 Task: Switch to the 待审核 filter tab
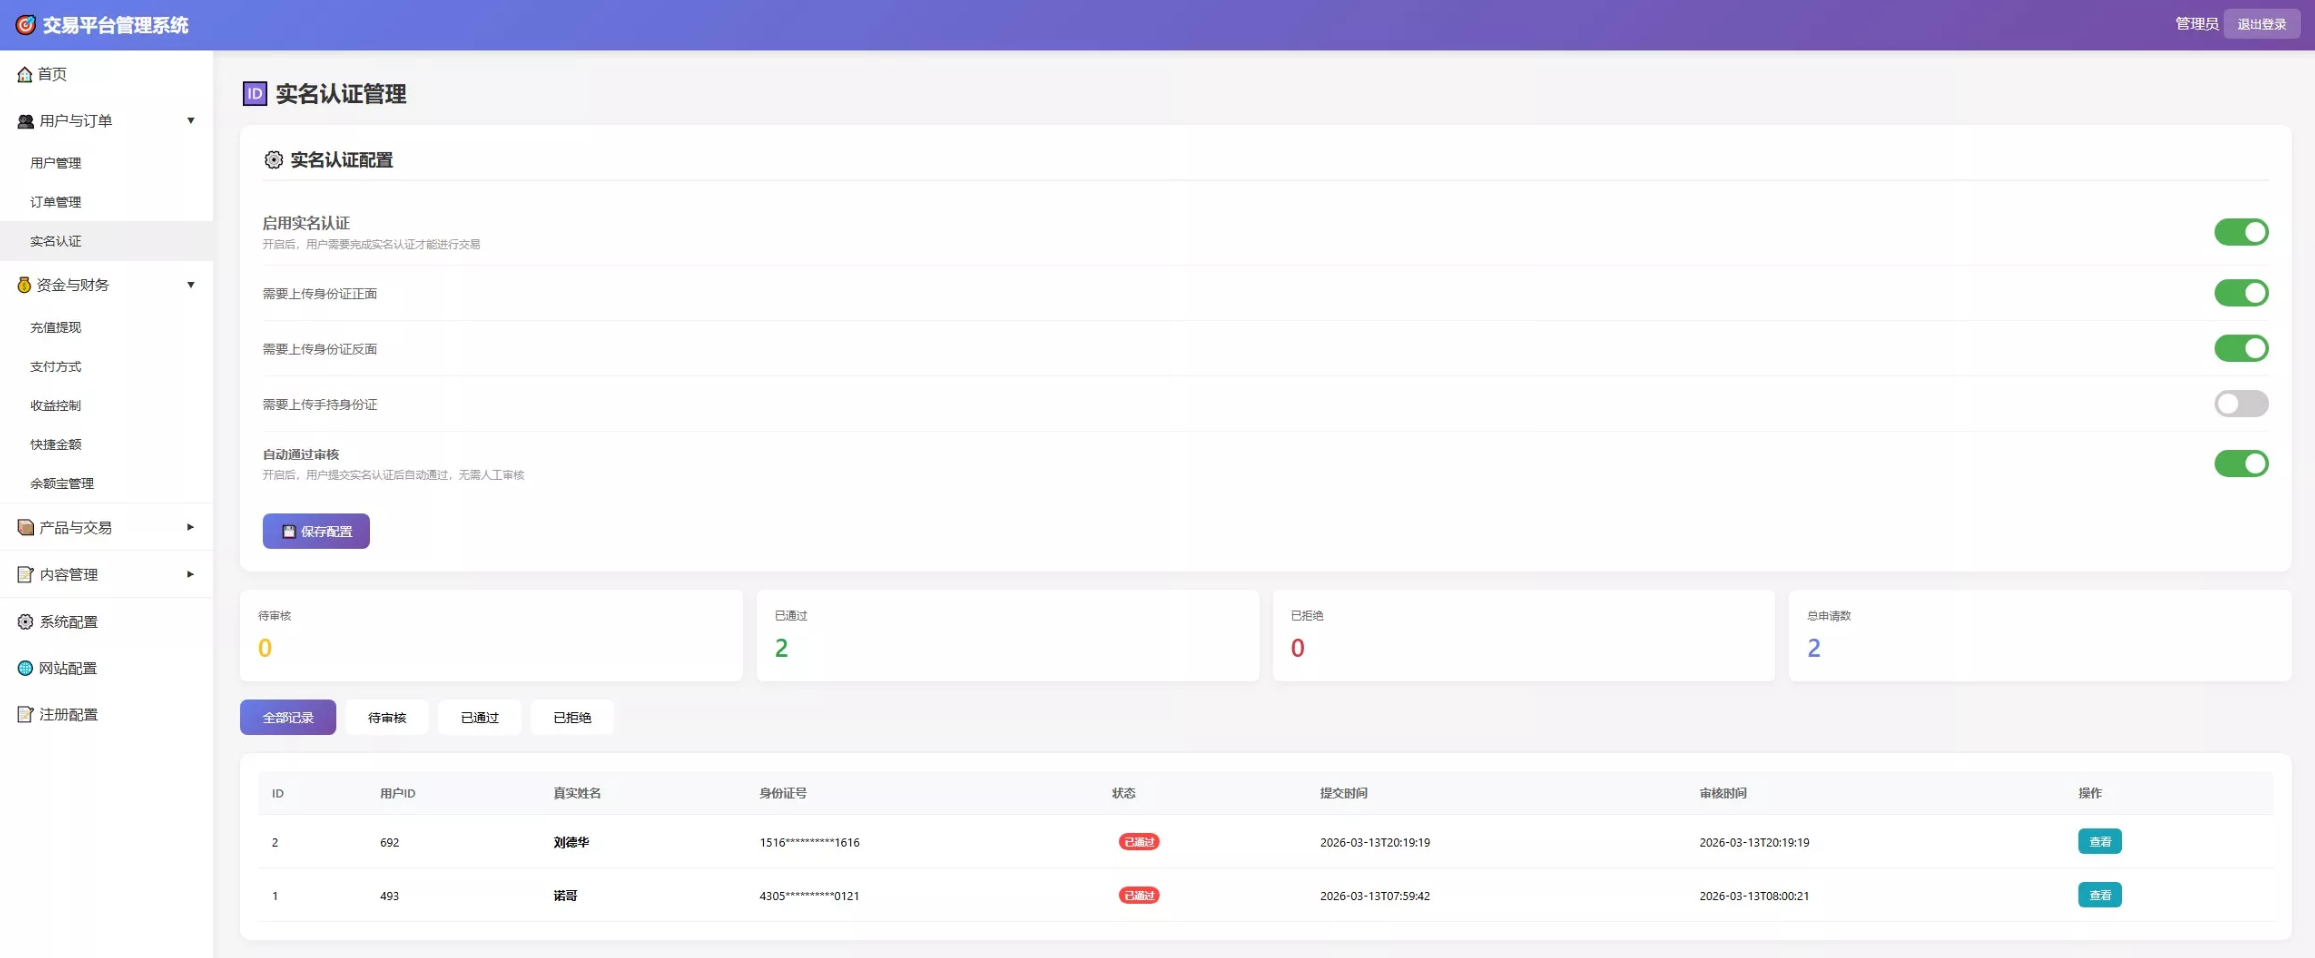tap(387, 717)
